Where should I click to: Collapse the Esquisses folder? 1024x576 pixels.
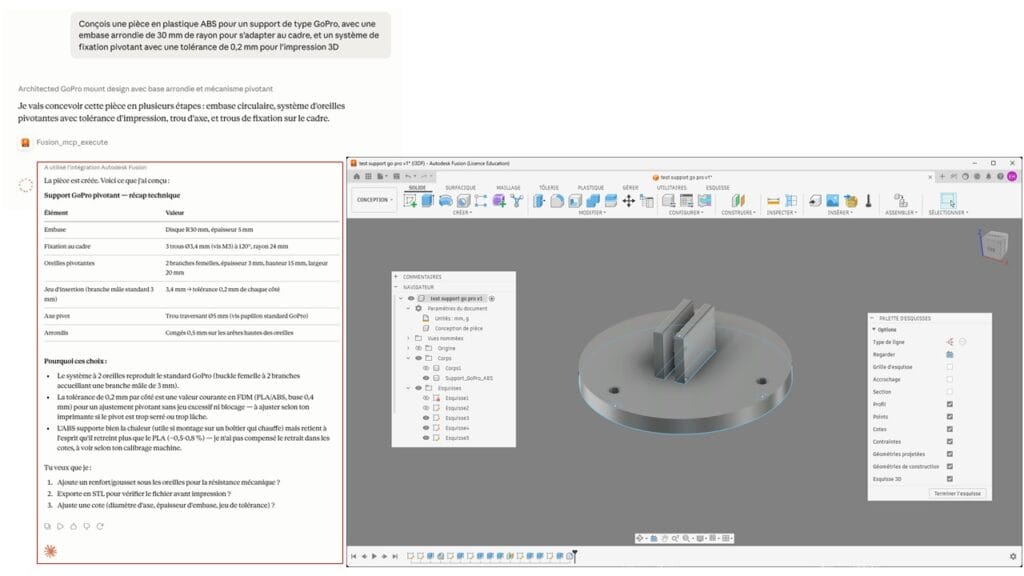pyautogui.click(x=409, y=388)
